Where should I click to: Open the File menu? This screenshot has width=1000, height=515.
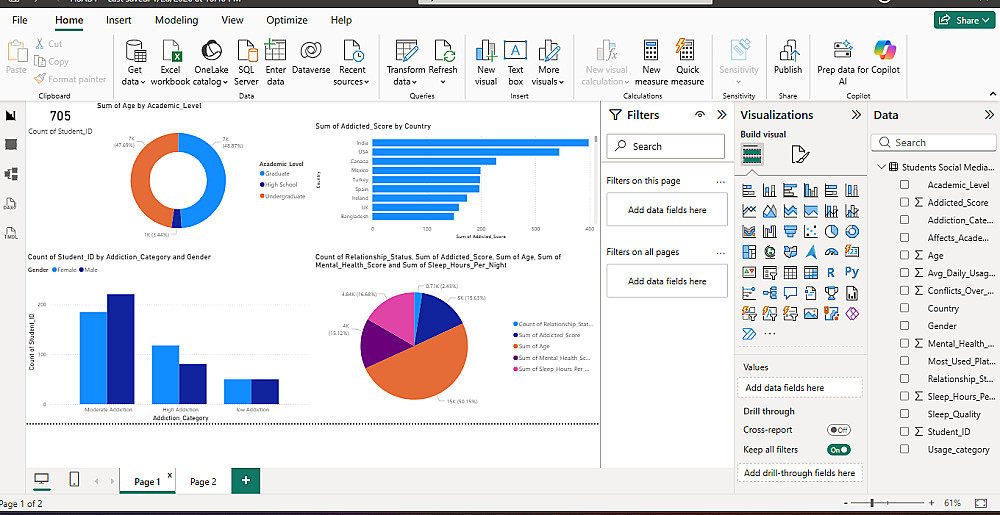tap(20, 20)
